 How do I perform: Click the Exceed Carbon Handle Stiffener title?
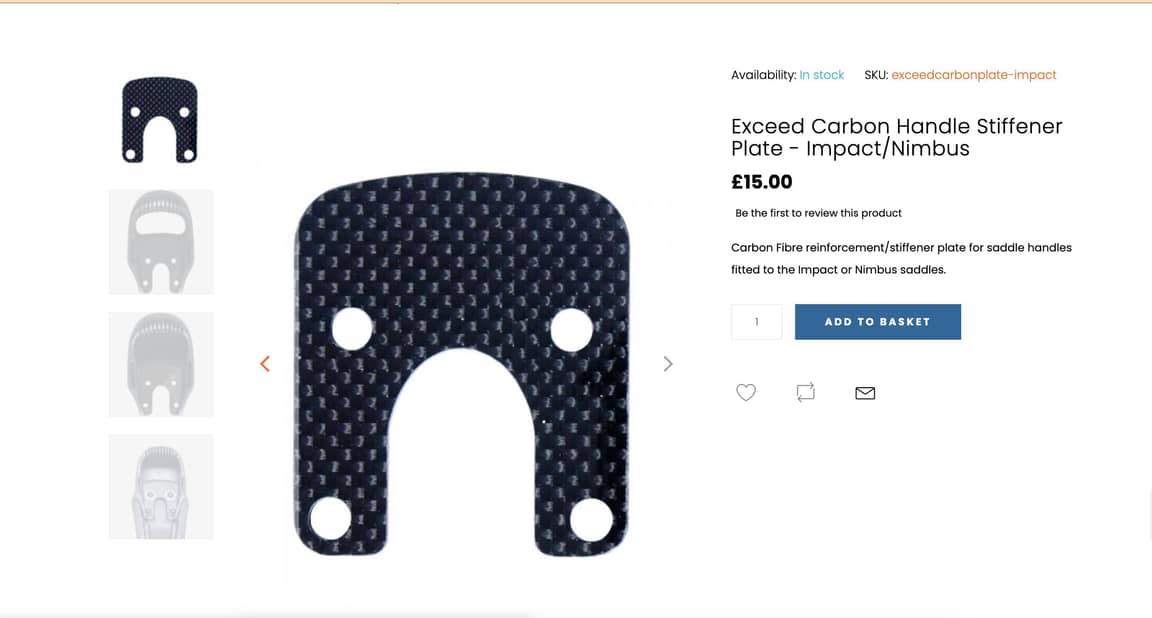896,137
